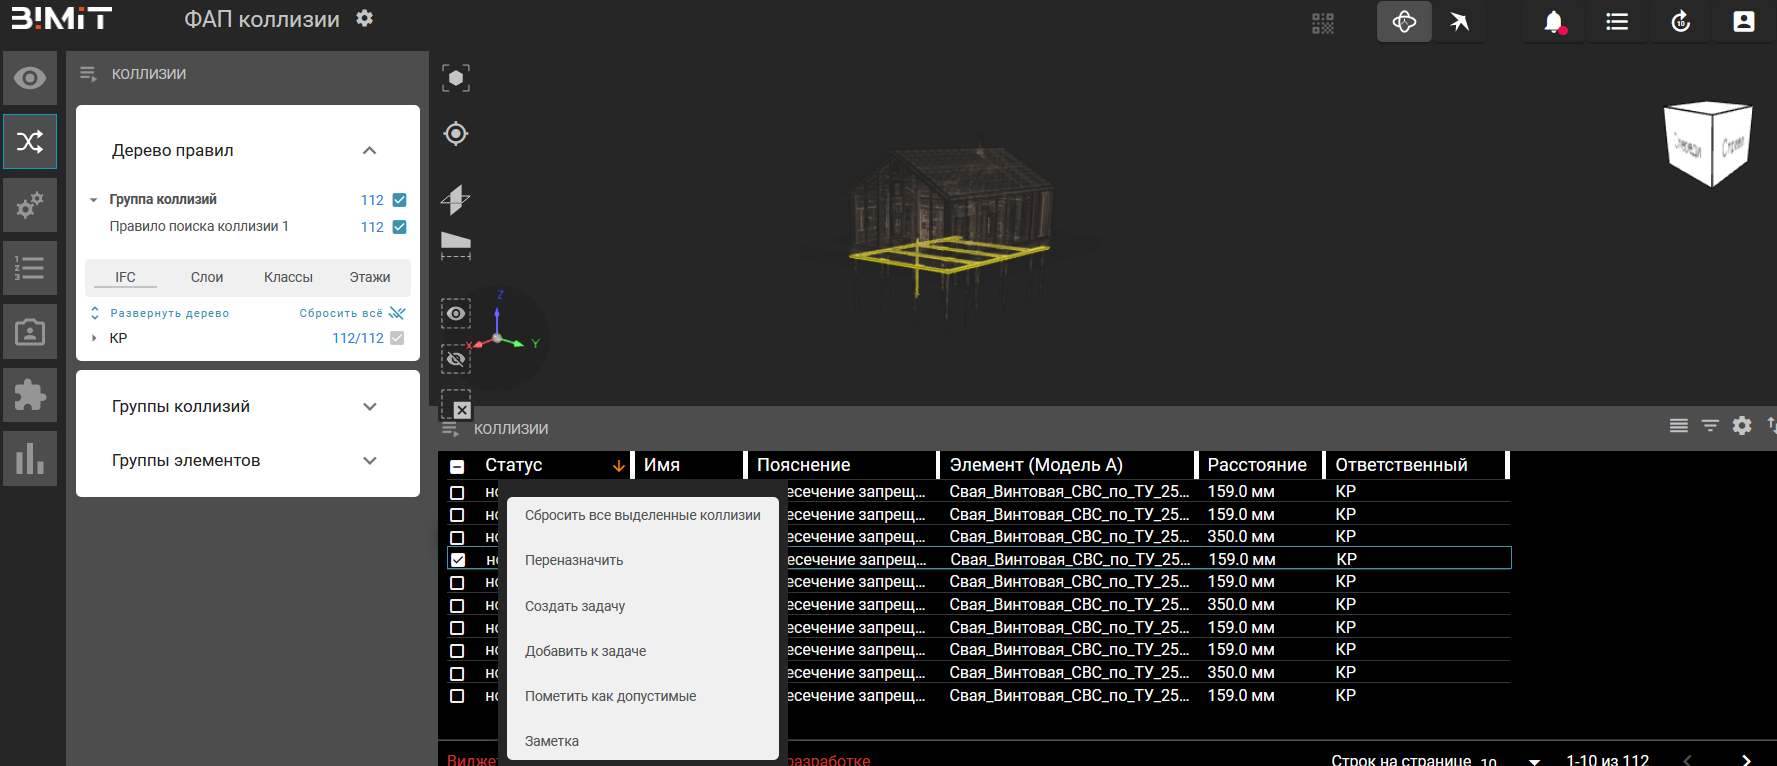Collapse the Дерево правил panel
This screenshot has width=1777, height=766.
[369, 151]
